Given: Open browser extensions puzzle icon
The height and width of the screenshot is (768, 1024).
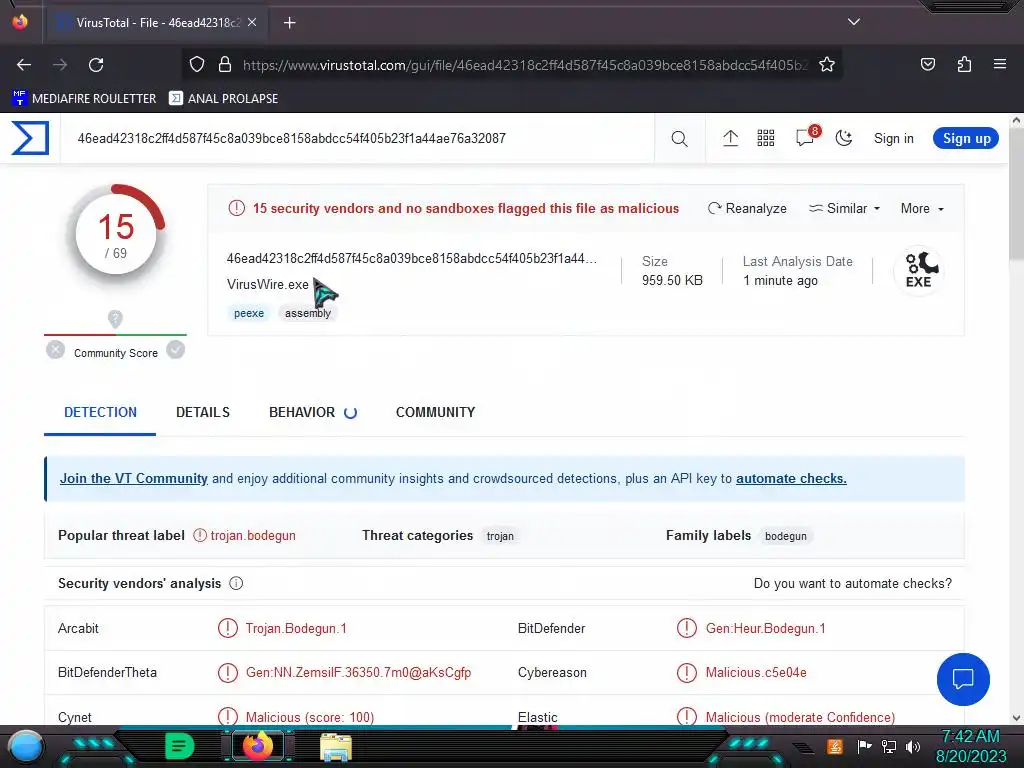Looking at the screenshot, I should point(964,64).
